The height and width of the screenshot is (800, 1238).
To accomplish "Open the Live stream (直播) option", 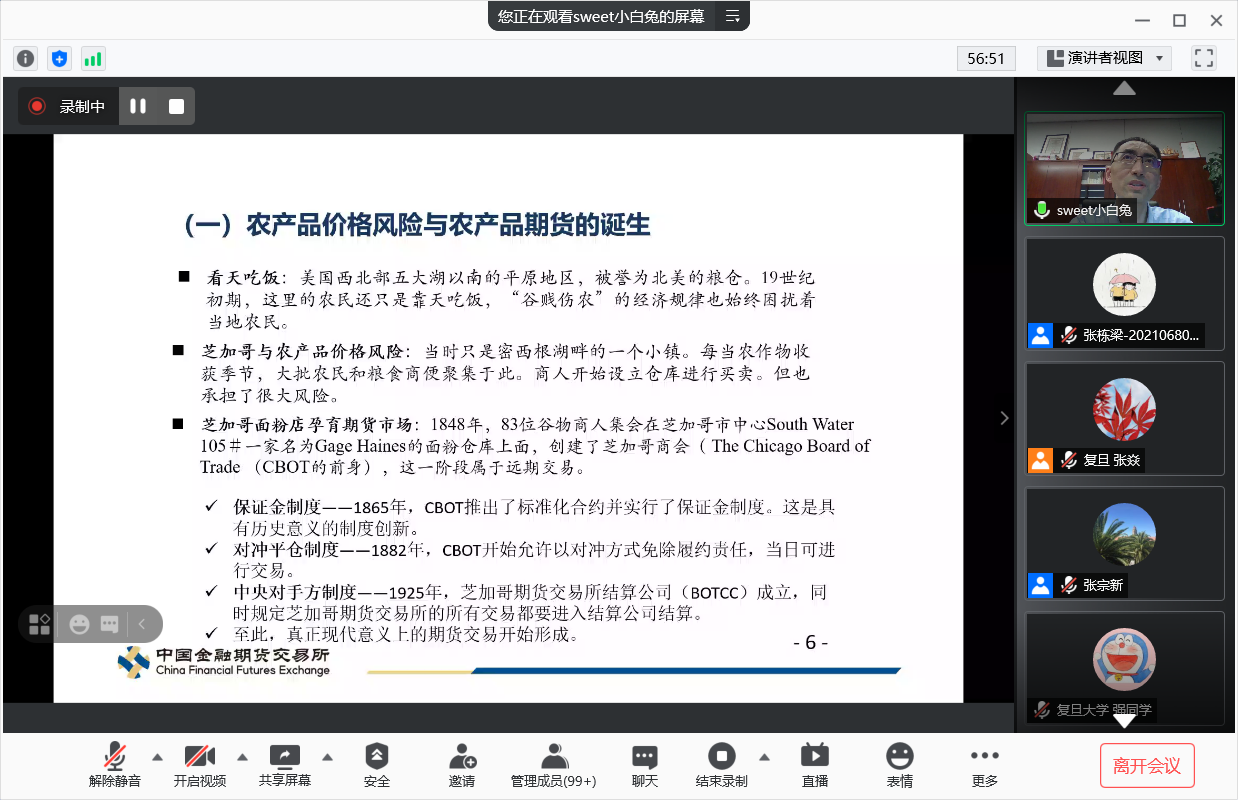I will (x=815, y=765).
